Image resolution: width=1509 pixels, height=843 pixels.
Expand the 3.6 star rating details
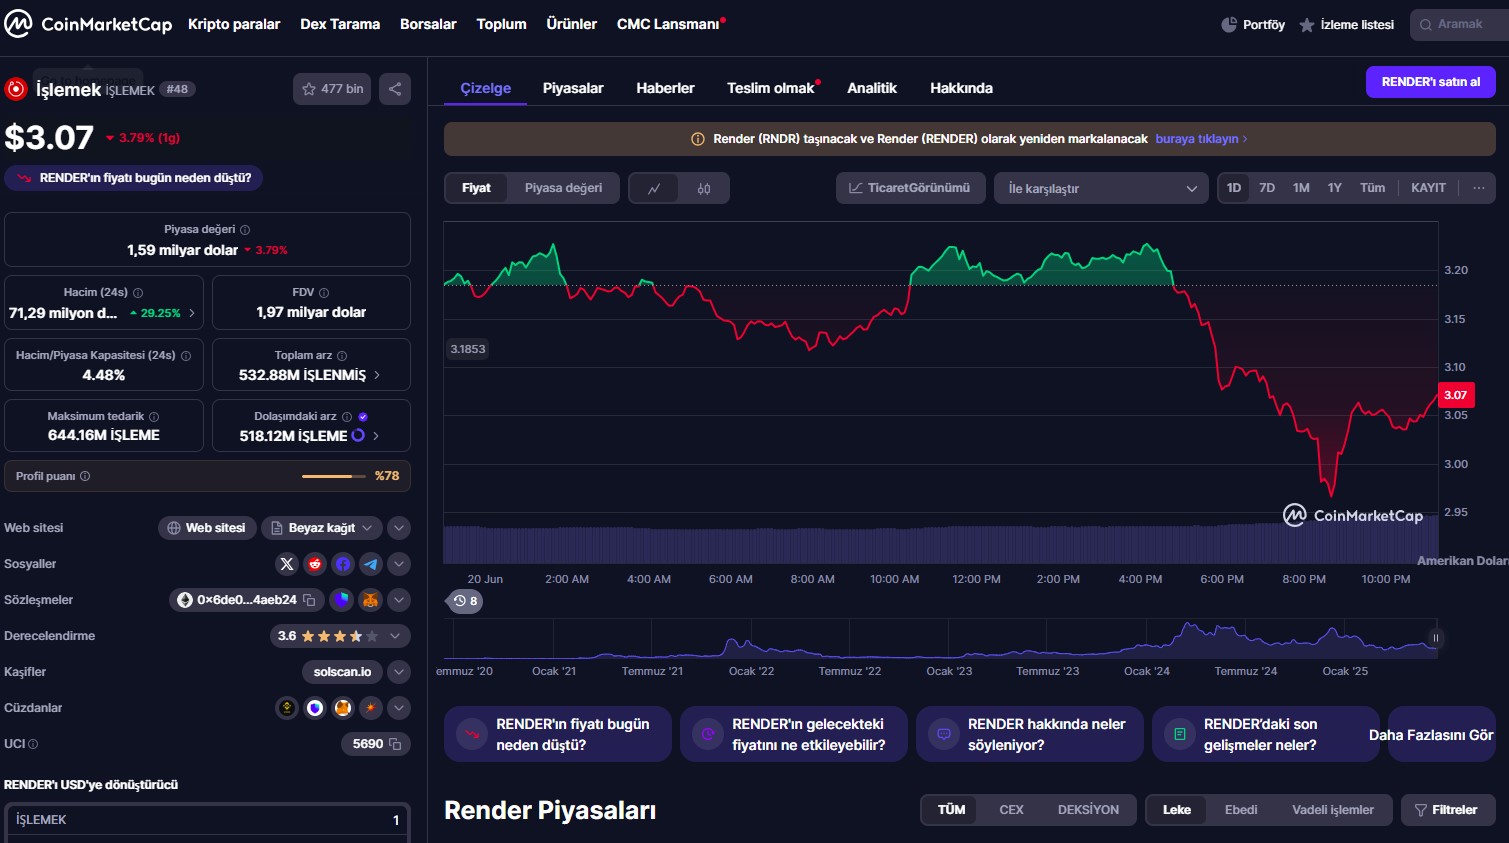[x=340, y=636]
